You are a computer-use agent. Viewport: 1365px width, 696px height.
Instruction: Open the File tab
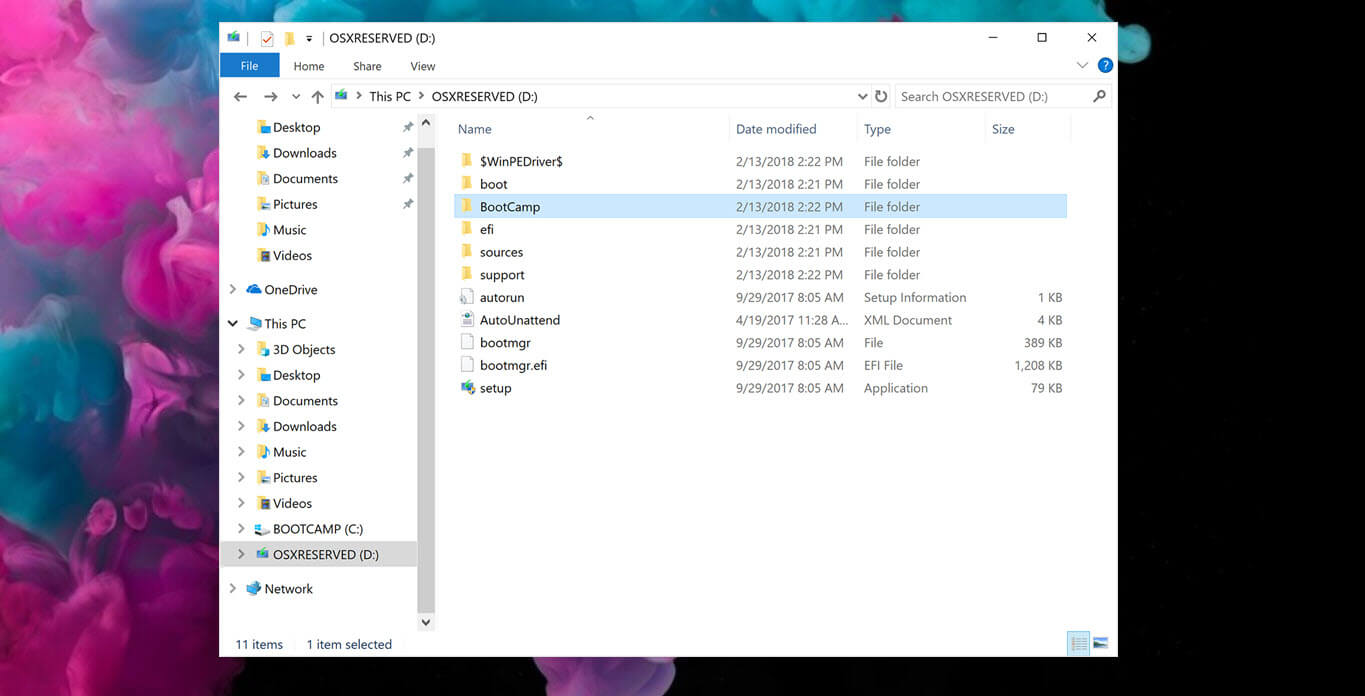pyautogui.click(x=249, y=66)
